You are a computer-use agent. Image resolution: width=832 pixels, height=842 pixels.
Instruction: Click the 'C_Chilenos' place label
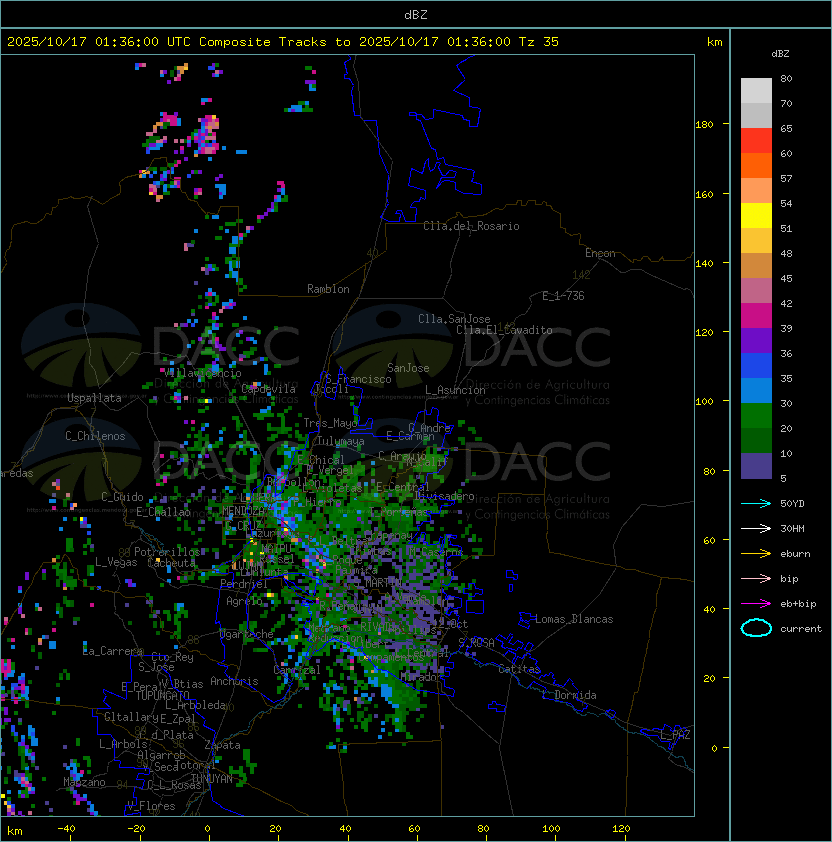pos(95,436)
